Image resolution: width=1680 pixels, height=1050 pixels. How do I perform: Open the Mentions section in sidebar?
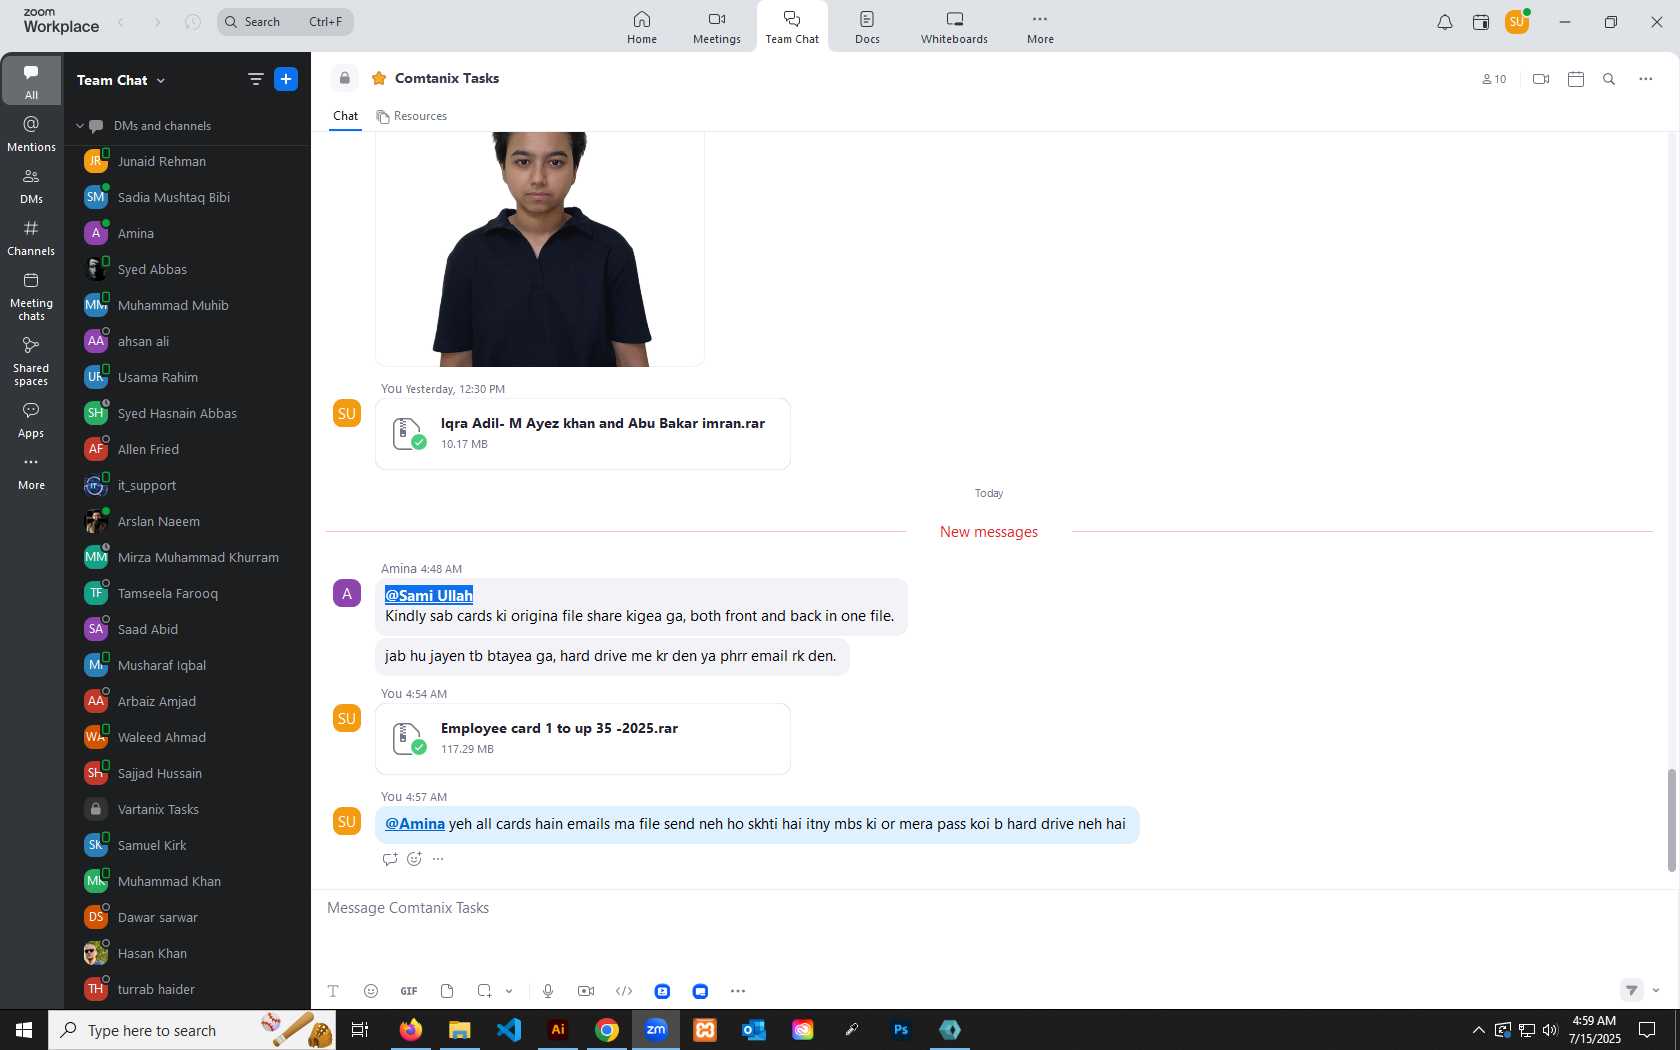(x=31, y=133)
